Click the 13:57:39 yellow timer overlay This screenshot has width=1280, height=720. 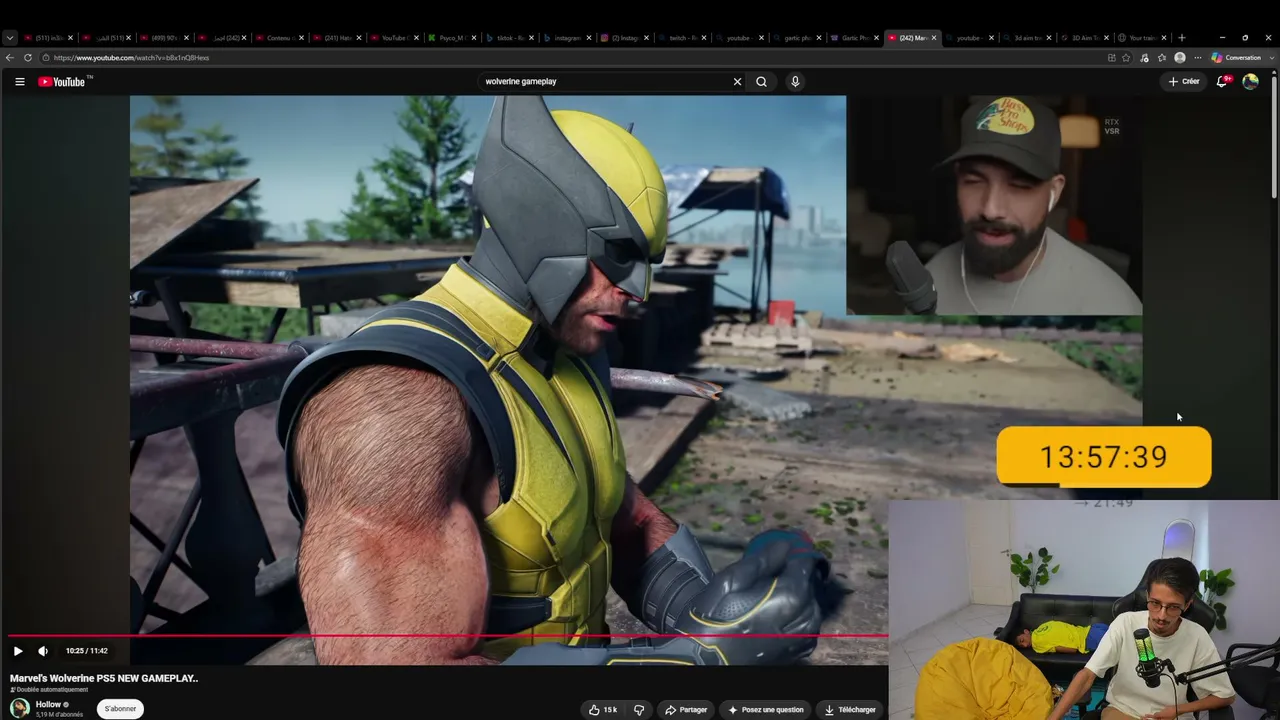coord(1104,457)
